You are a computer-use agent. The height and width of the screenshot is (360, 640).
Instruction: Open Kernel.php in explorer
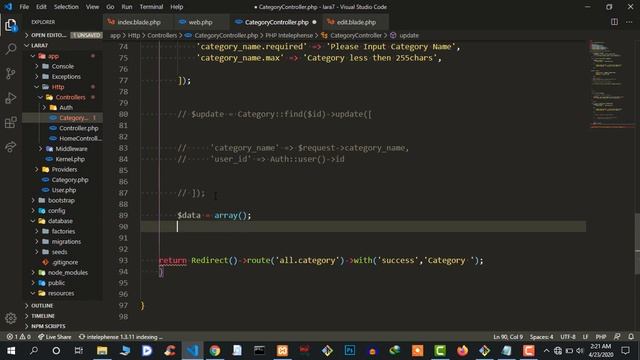click(70, 159)
